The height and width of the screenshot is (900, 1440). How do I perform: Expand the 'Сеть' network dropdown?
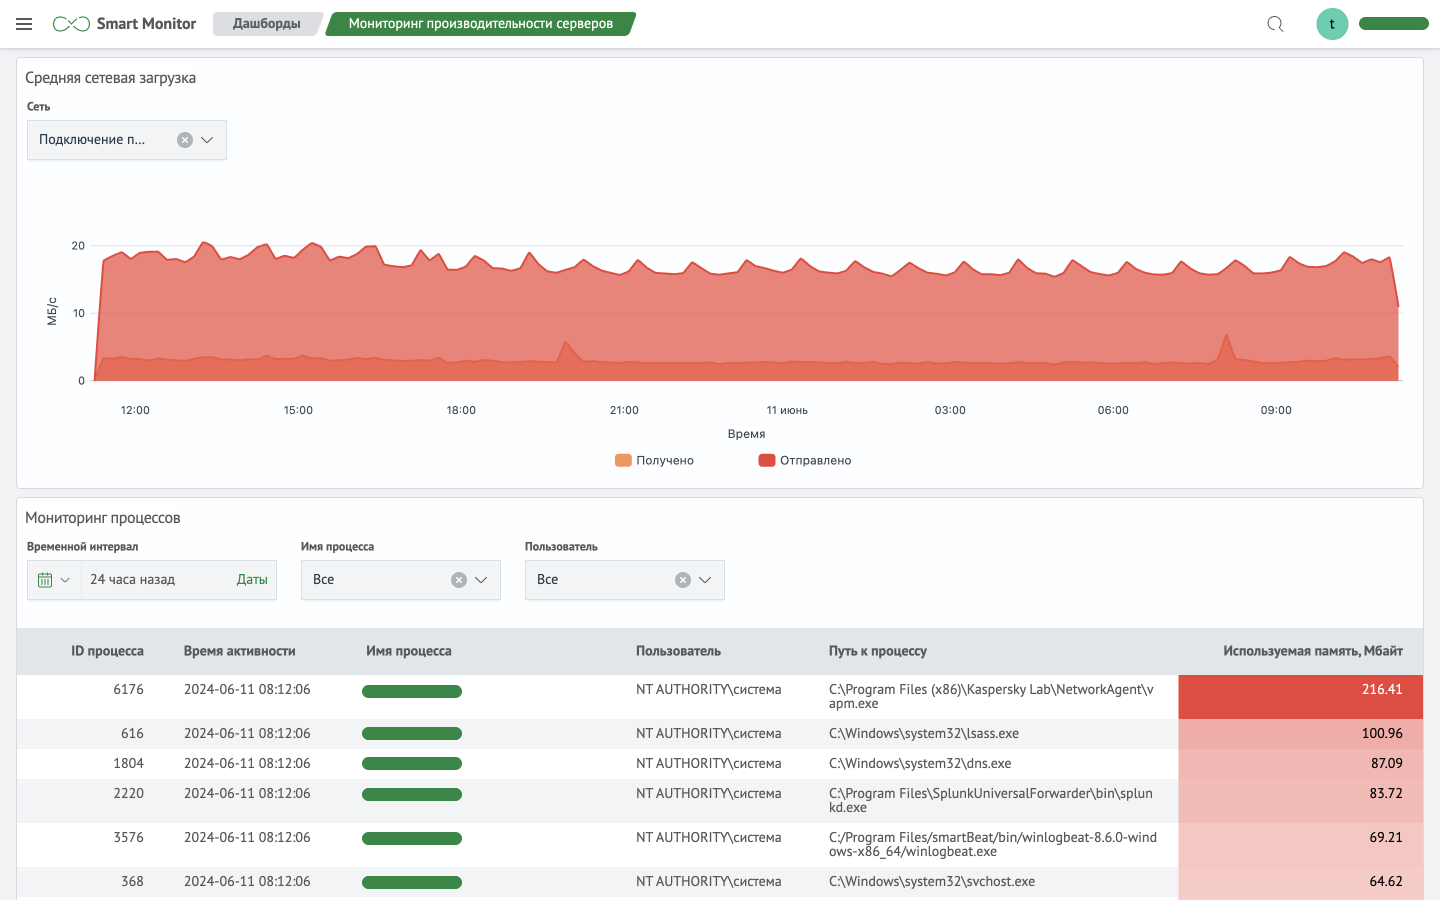click(x=207, y=140)
